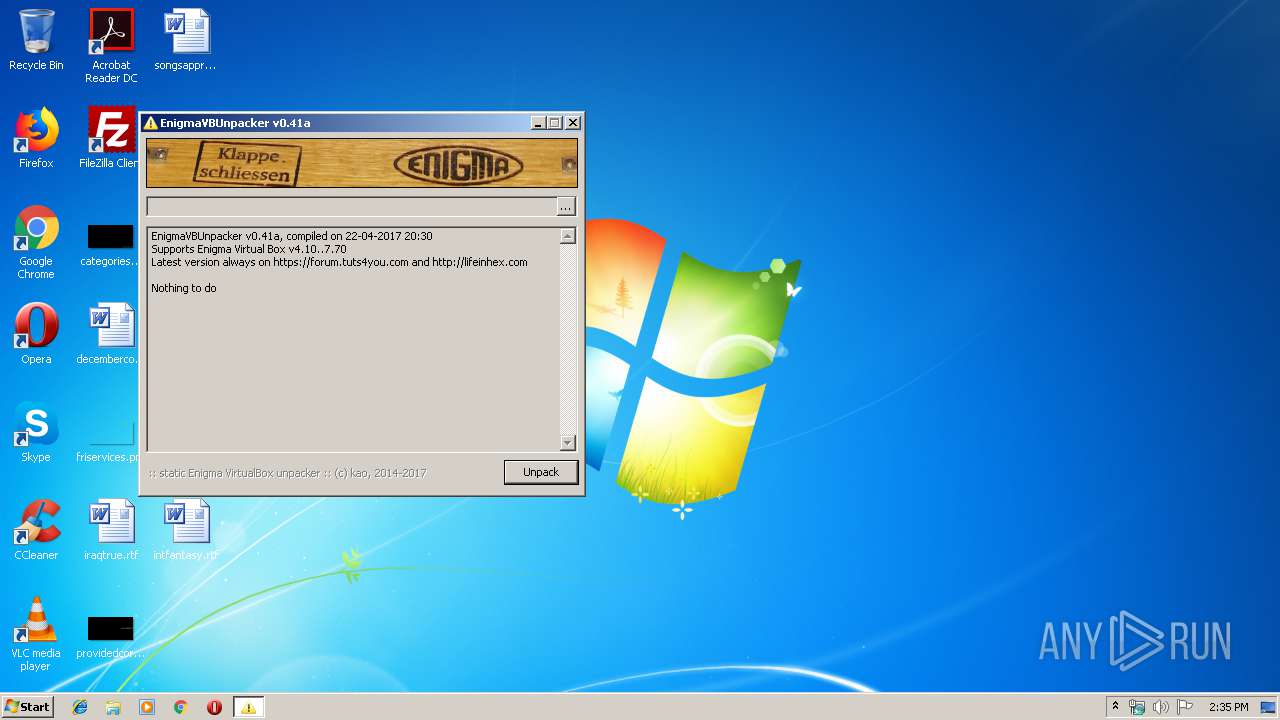Open the Skype desktop shortcut
The image size is (1280, 720).
point(36,432)
